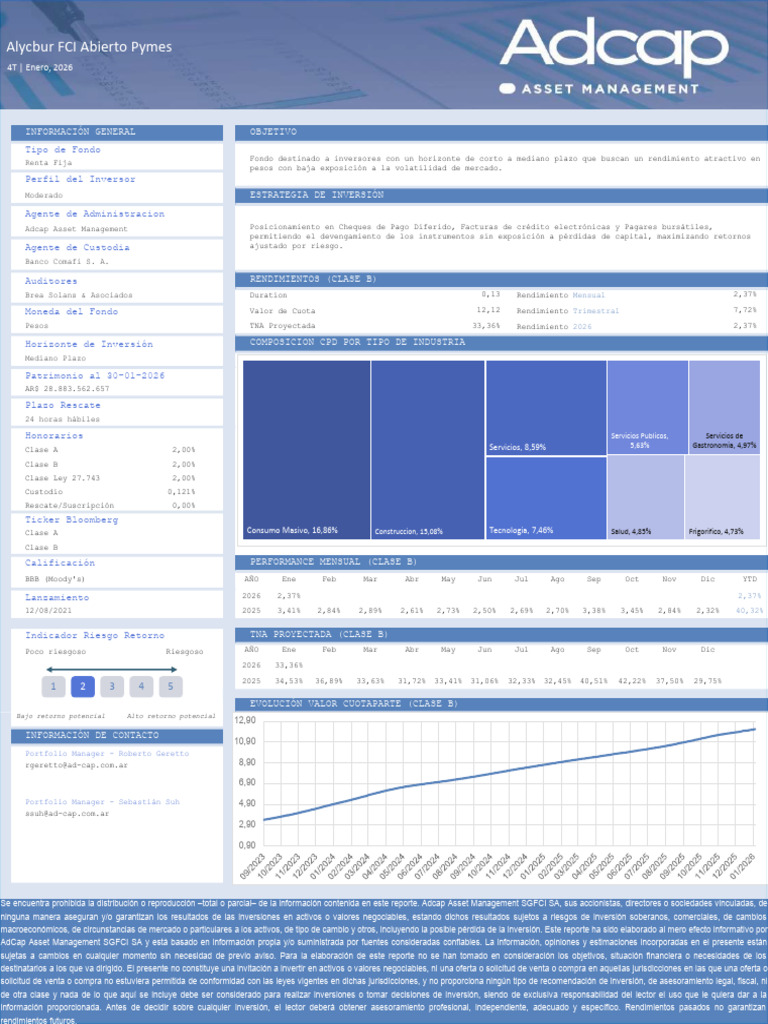Open email rgeretto@ad-cap.com.ar
The width and height of the screenshot is (768, 1024).
click(x=76, y=765)
